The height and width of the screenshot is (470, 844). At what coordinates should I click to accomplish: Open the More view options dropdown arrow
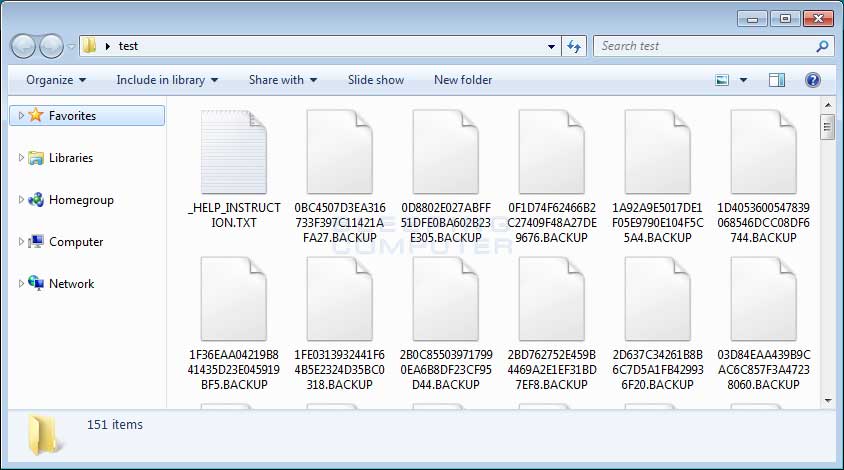[x=743, y=80]
